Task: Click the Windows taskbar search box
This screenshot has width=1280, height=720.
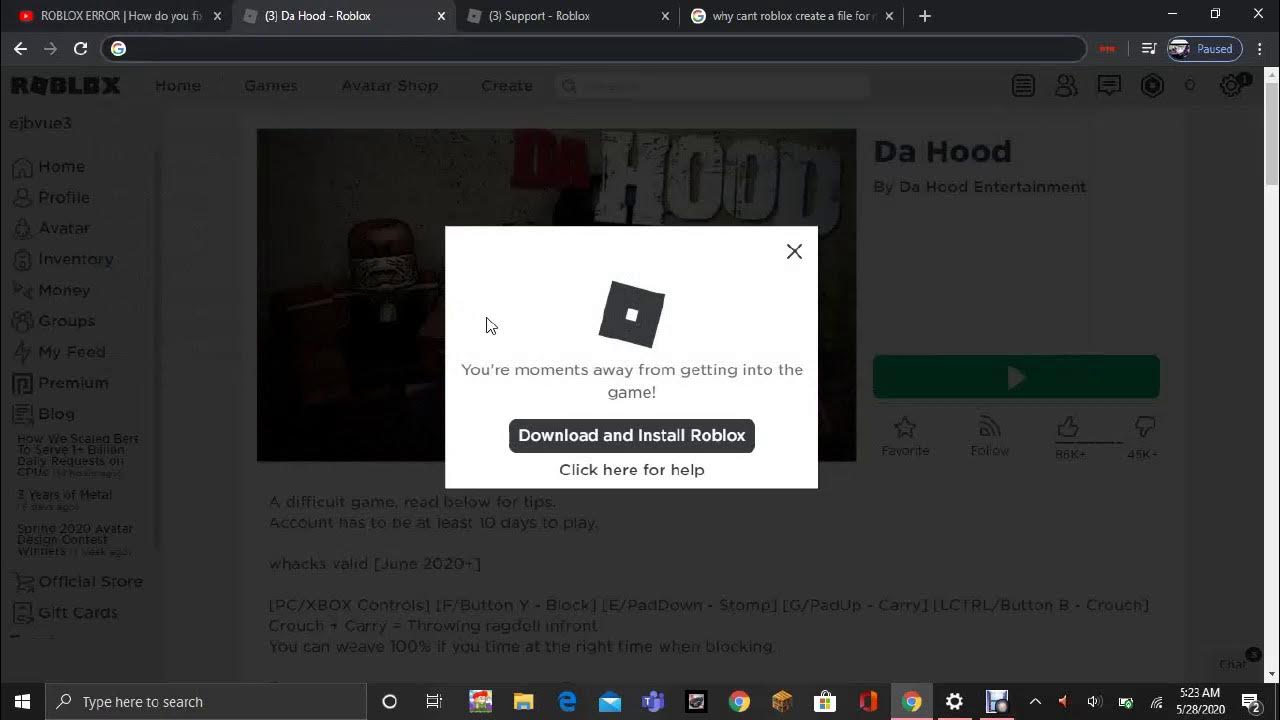Action: 207,702
